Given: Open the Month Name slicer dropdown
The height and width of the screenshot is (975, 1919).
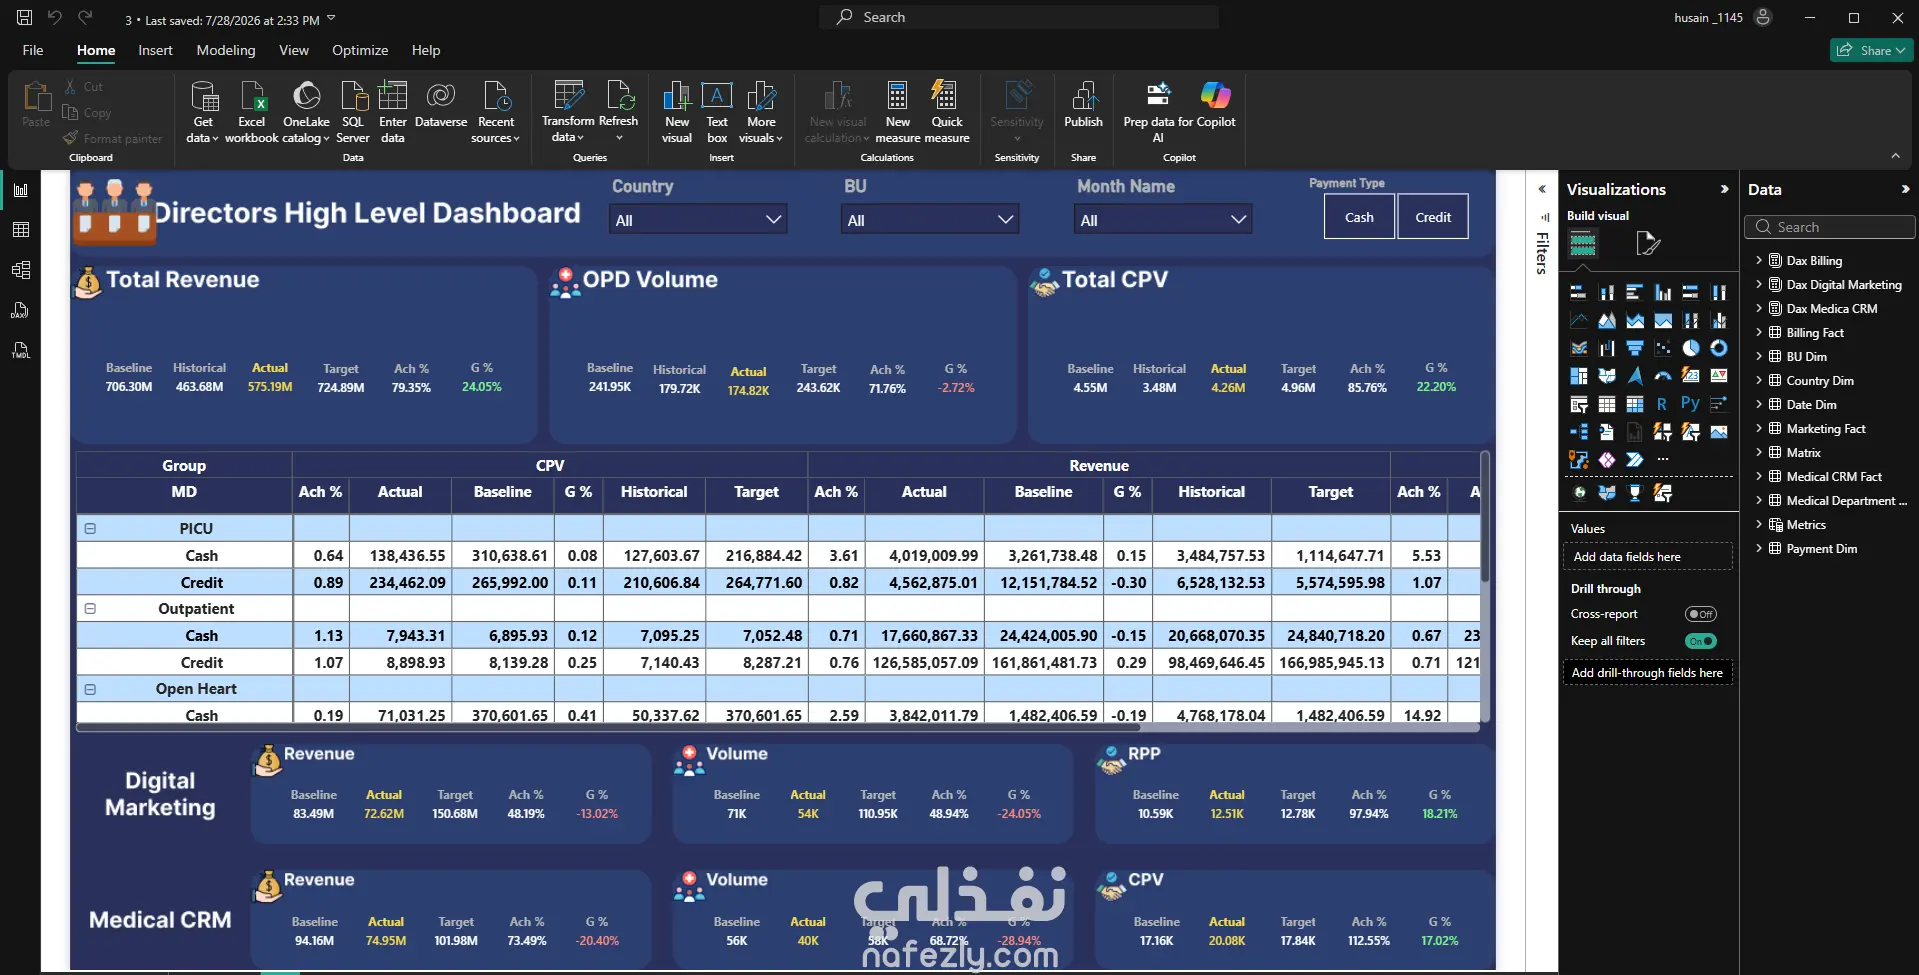Looking at the screenshot, I should (1163, 220).
